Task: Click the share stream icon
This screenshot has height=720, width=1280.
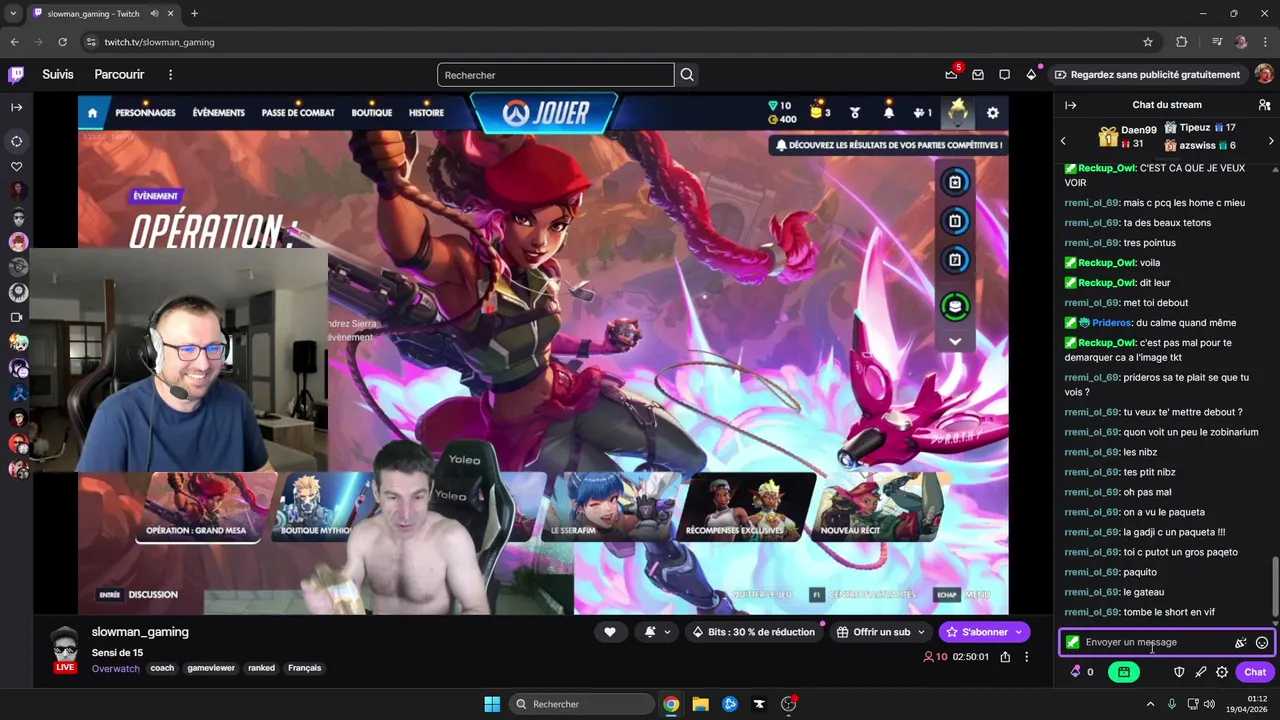Action: click(x=1005, y=657)
